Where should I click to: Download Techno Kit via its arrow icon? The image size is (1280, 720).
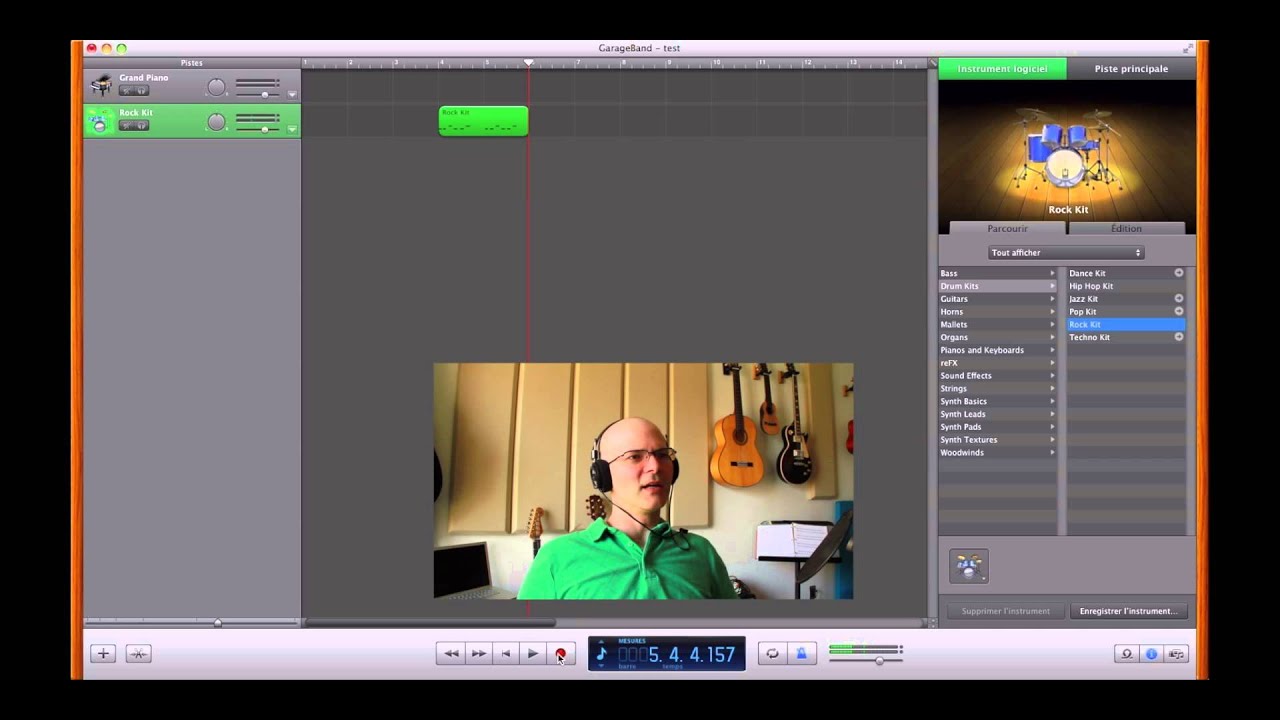click(x=1179, y=337)
